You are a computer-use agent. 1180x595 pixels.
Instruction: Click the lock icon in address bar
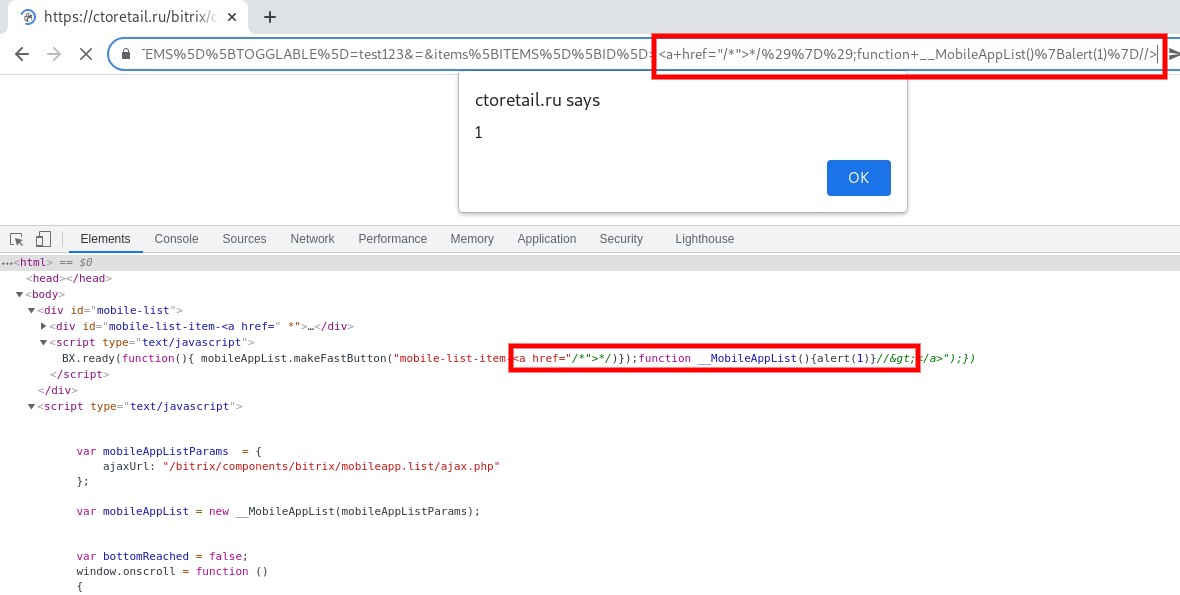click(x=126, y=54)
